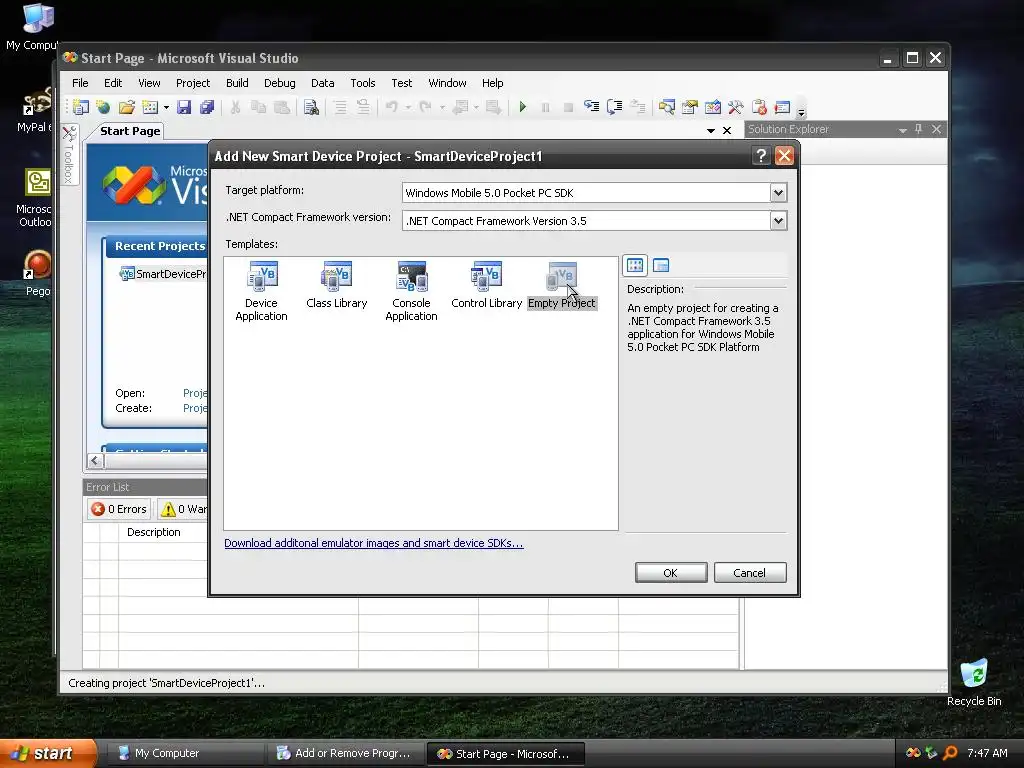Screen dimensions: 1024x768
Task: Open the Debug menu
Action: 280,83
